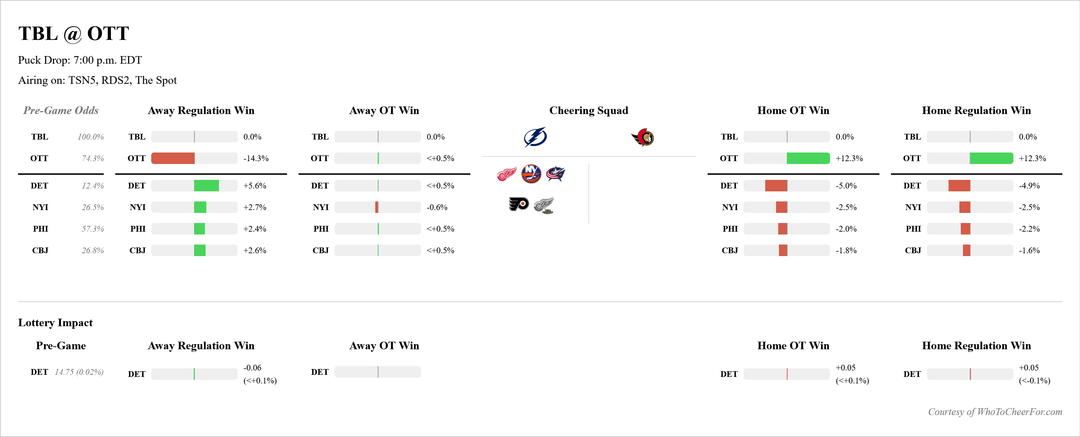Click the grey Detroit Red Wings logo
The image size is (1080, 437).
coord(543,205)
